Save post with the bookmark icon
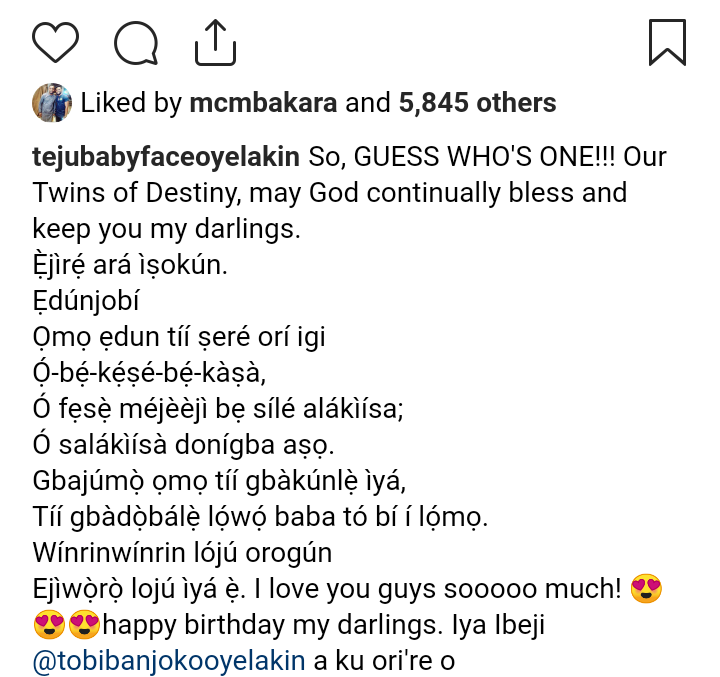 pyautogui.click(x=666, y=42)
